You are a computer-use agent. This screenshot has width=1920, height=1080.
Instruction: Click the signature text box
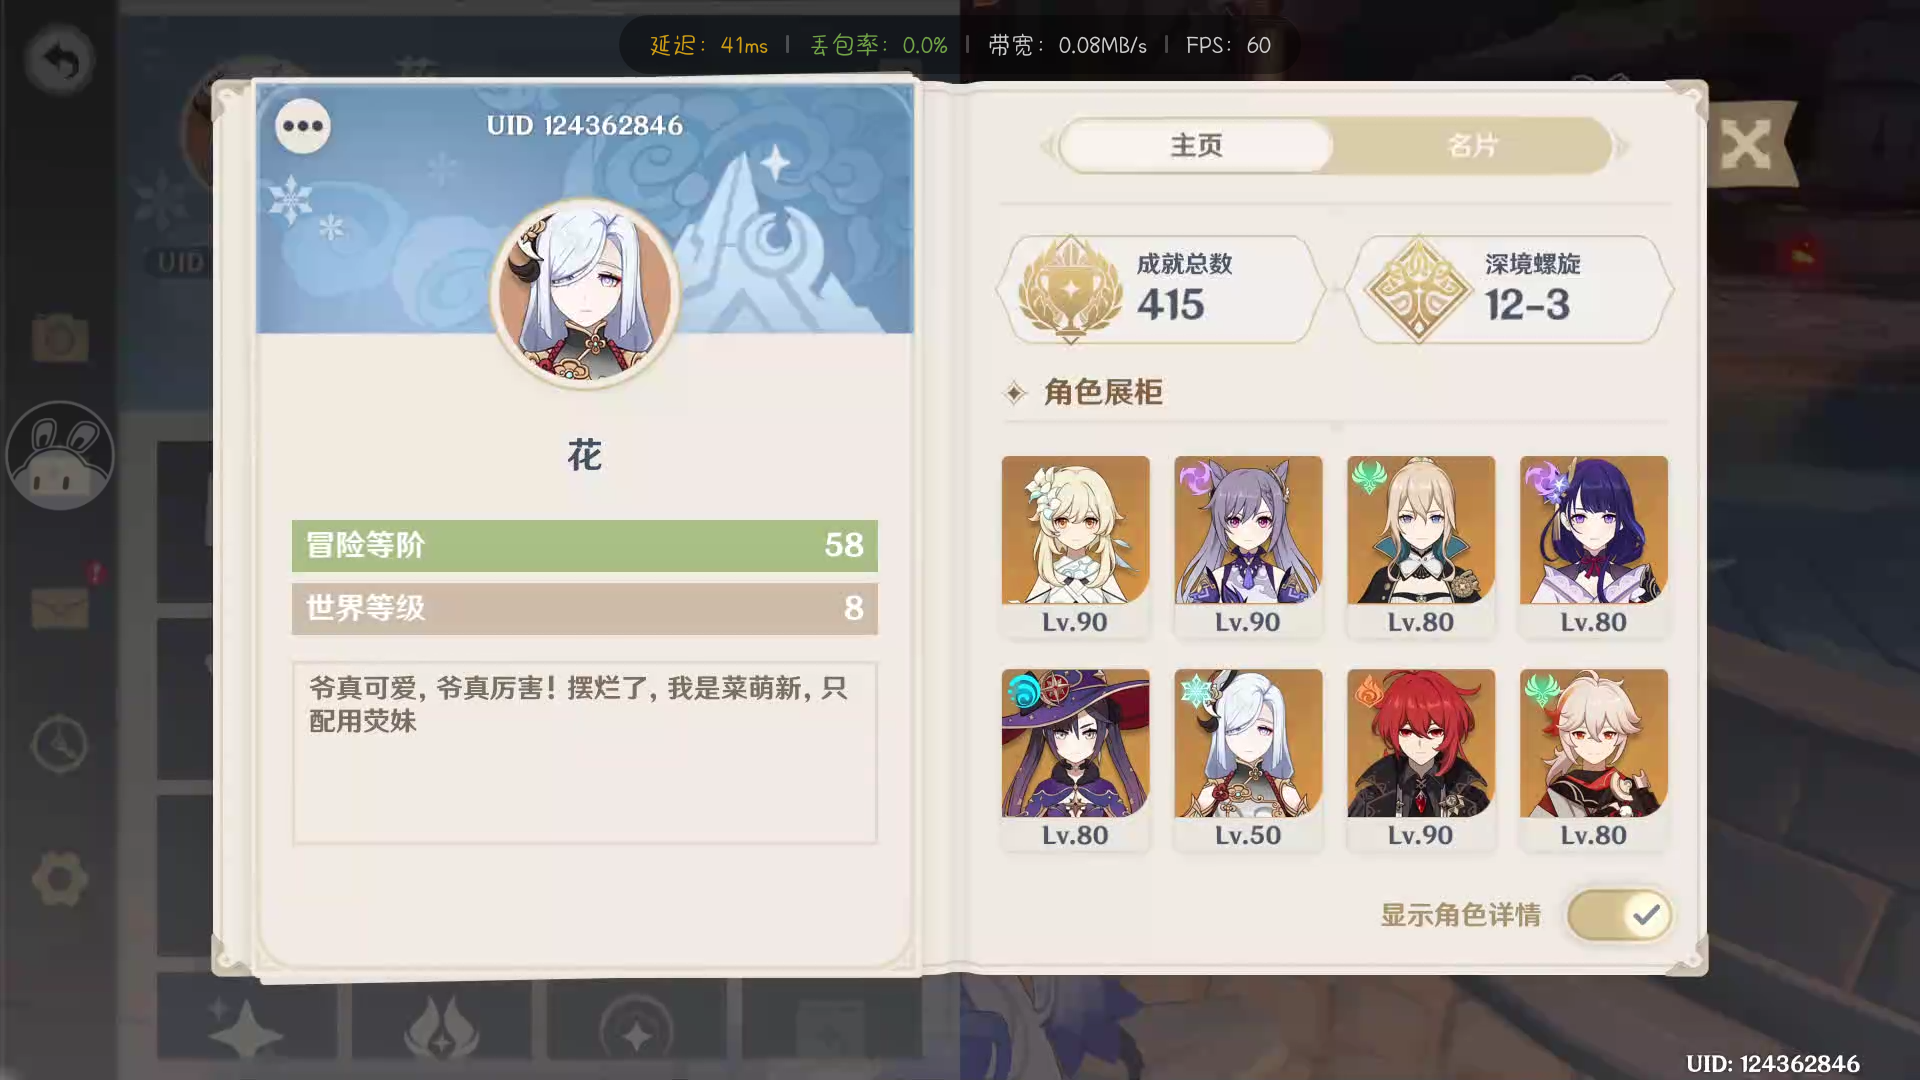click(x=585, y=752)
